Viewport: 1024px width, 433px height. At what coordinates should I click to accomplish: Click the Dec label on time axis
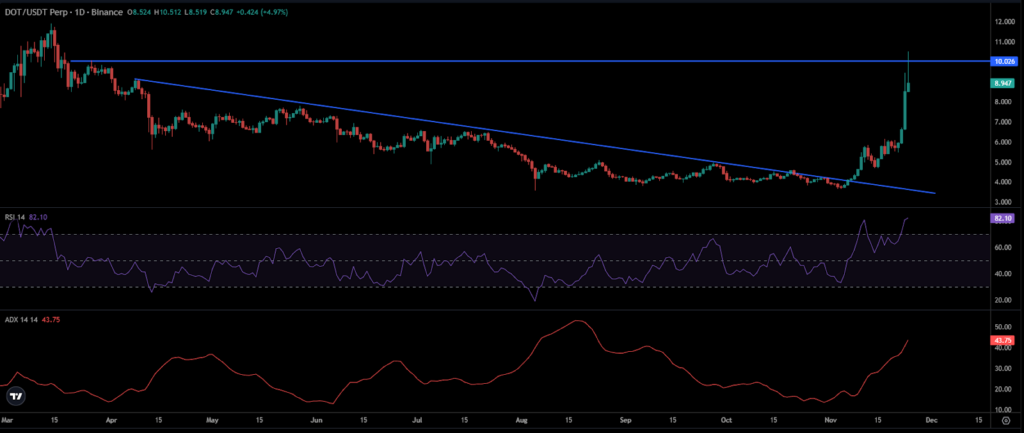932,419
